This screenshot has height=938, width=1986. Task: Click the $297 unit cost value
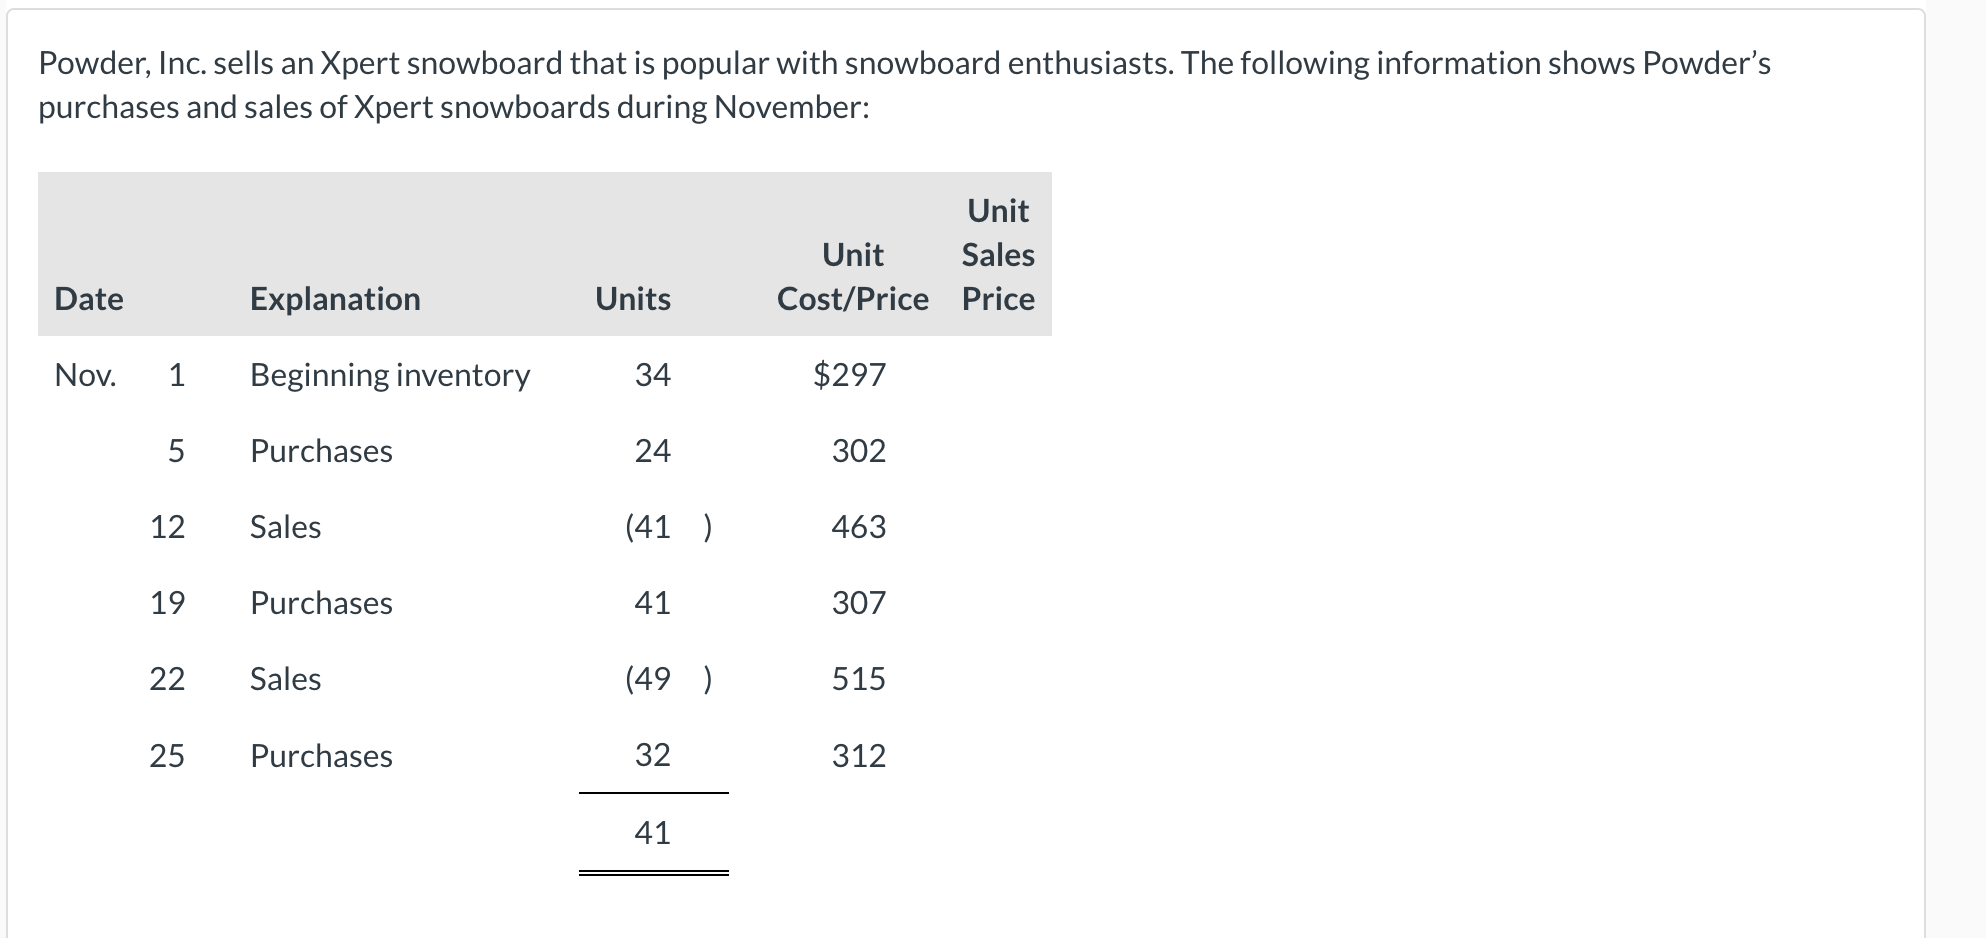(x=849, y=374)
